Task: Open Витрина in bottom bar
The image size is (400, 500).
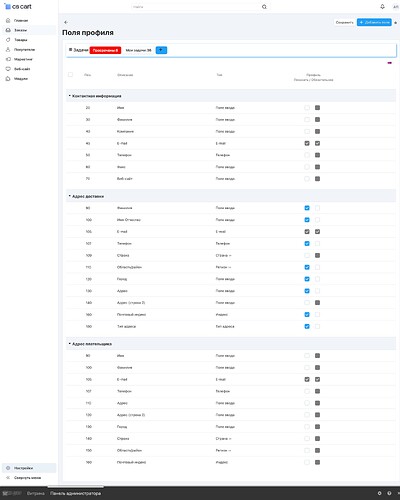Action: pyautogui.click(x=36, y=493)
